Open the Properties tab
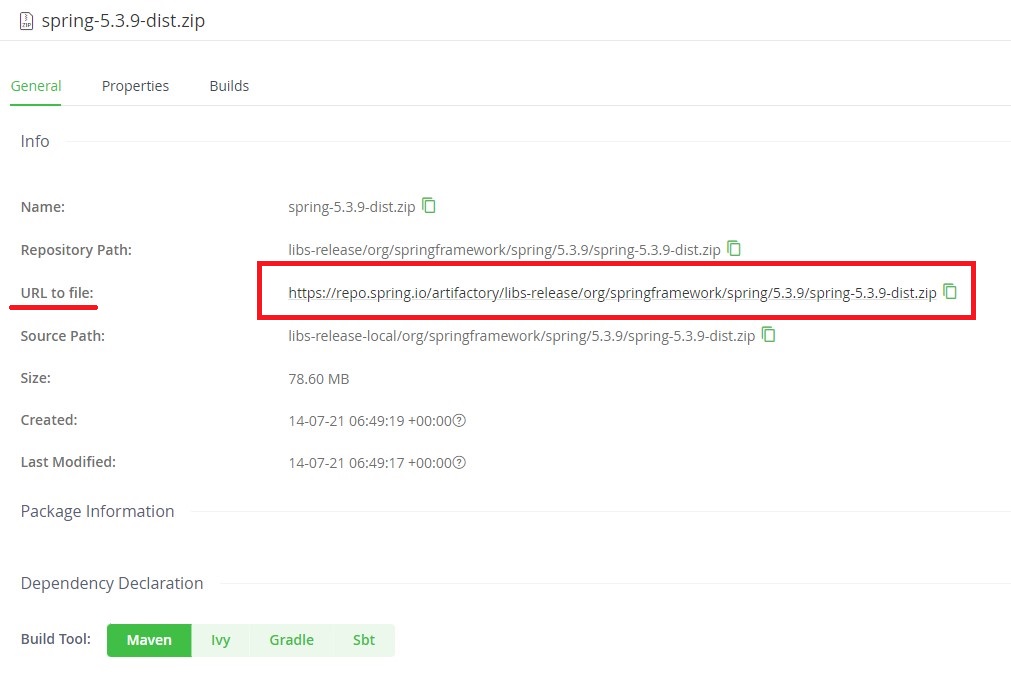Screen dimensions: 1011x684 [135, 86]
